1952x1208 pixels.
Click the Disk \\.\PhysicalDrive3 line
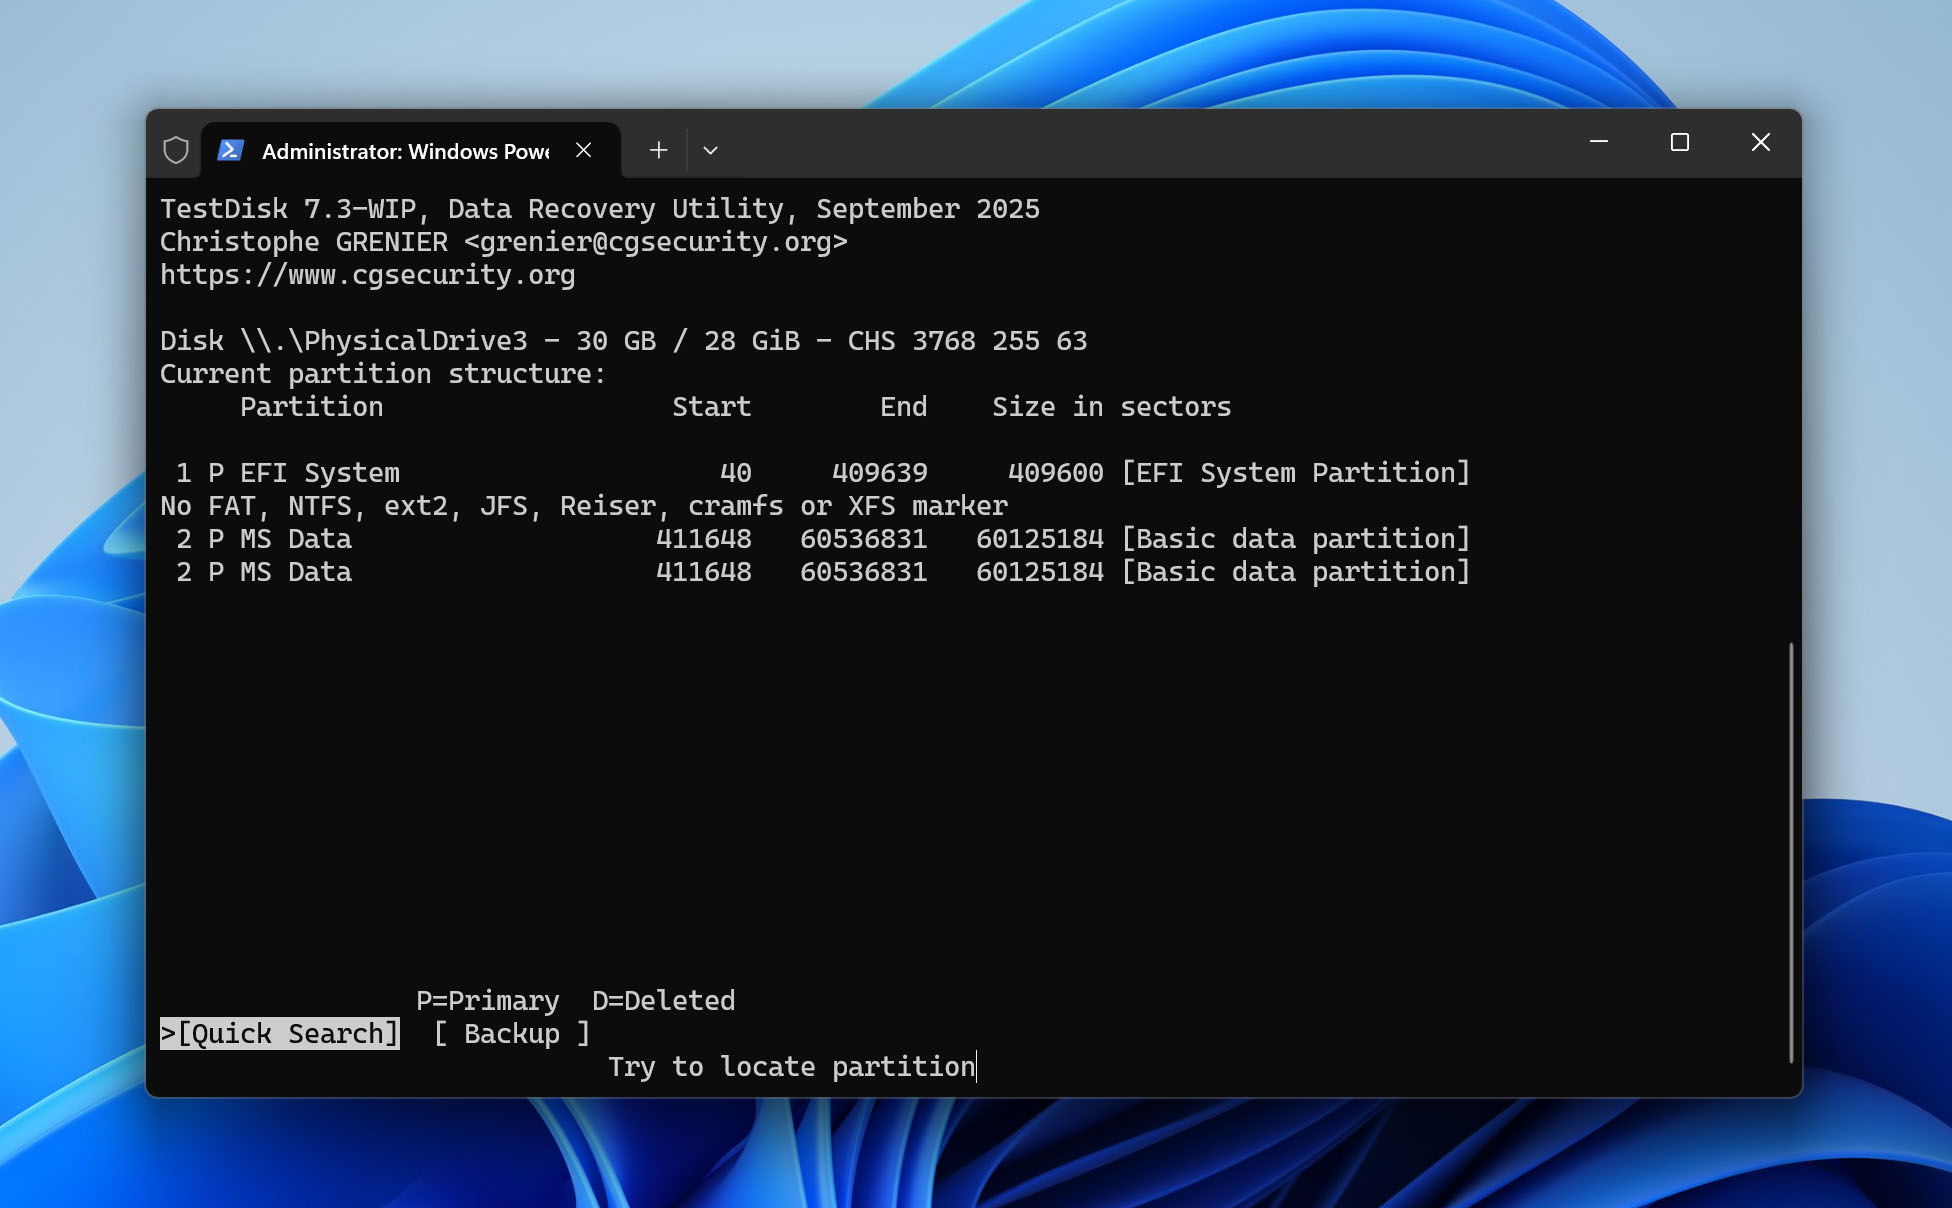coord(624,341)
